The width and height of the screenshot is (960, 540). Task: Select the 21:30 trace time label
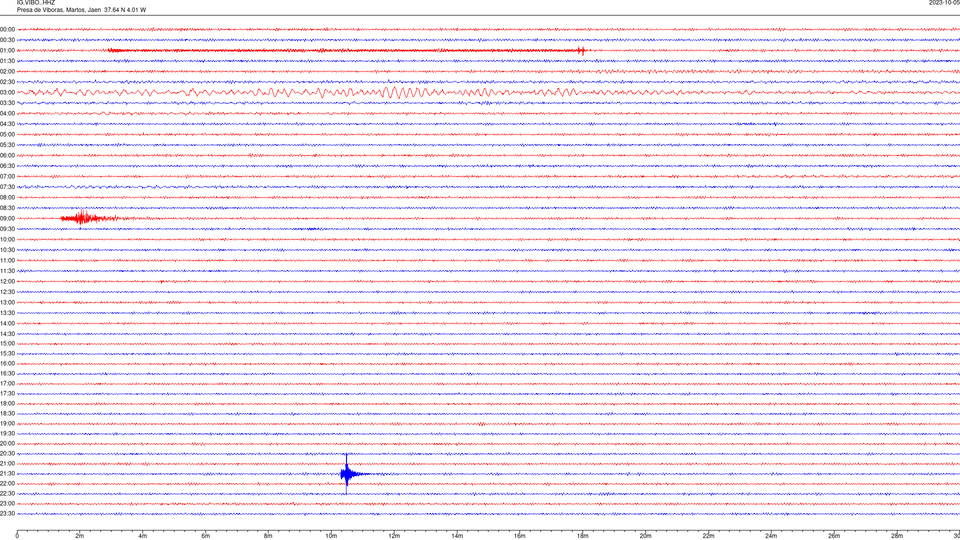point(7,474)
